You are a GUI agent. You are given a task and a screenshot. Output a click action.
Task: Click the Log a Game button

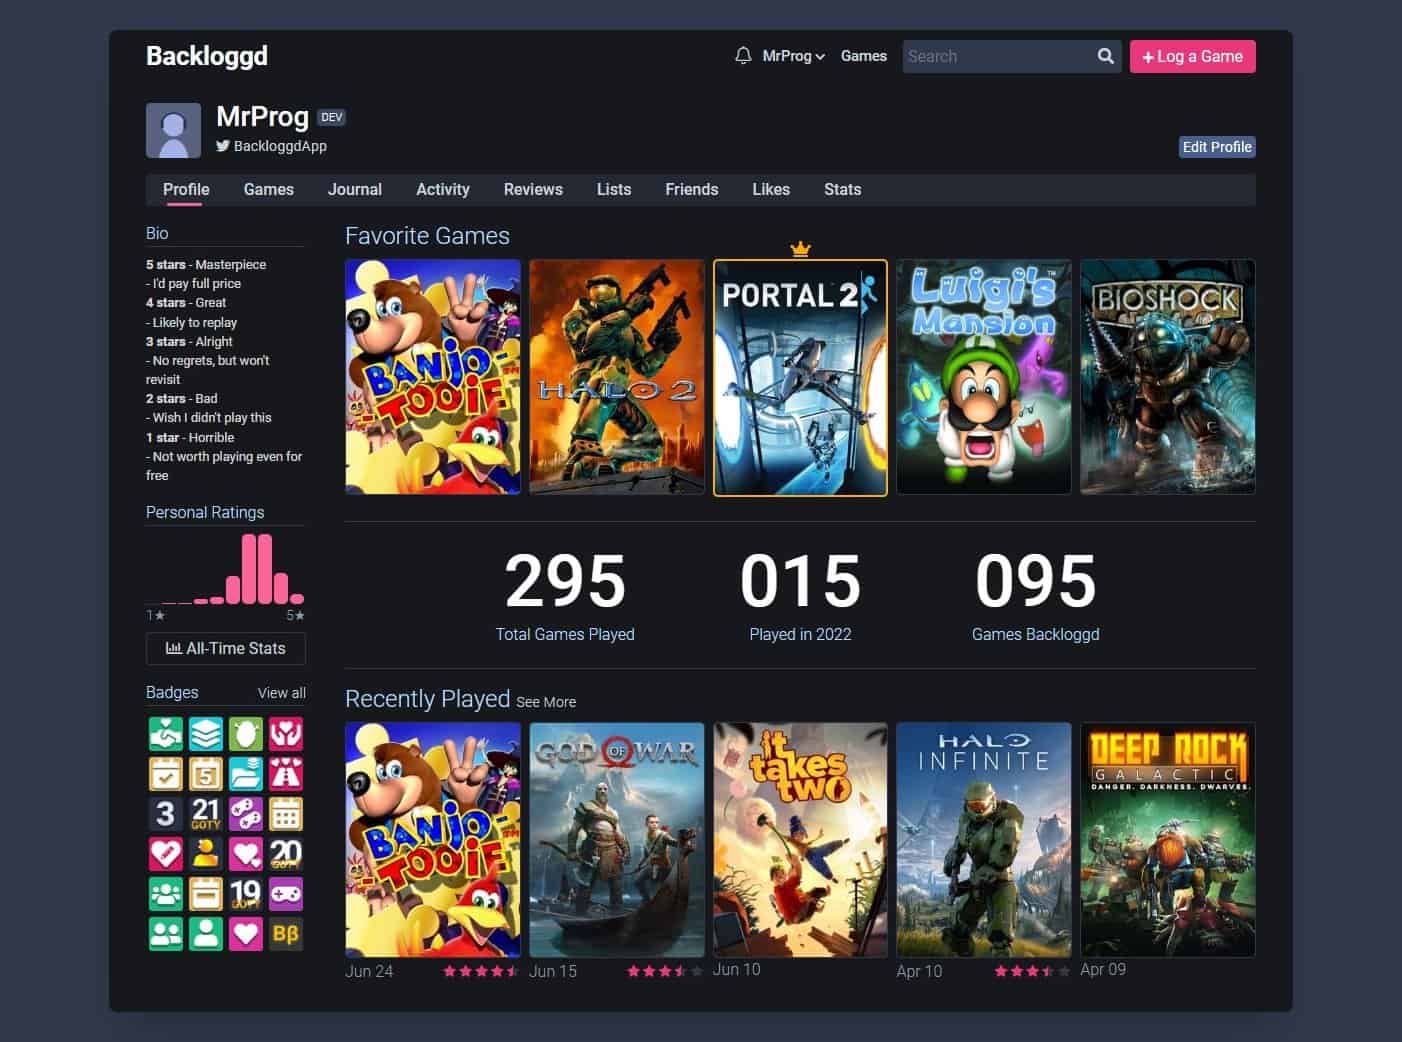pyautogui.click(x=1192, y=56)
